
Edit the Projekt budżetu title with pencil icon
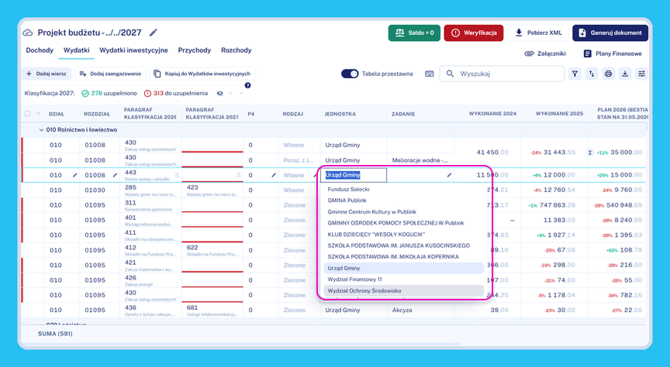click(x=153, y=32)
